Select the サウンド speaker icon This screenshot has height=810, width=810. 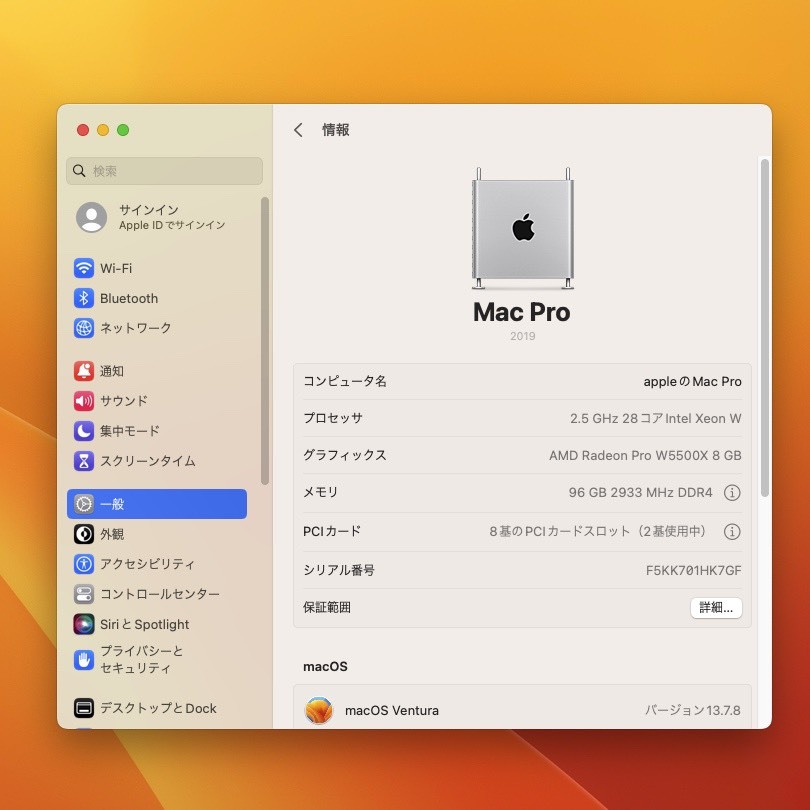point(84,401)
